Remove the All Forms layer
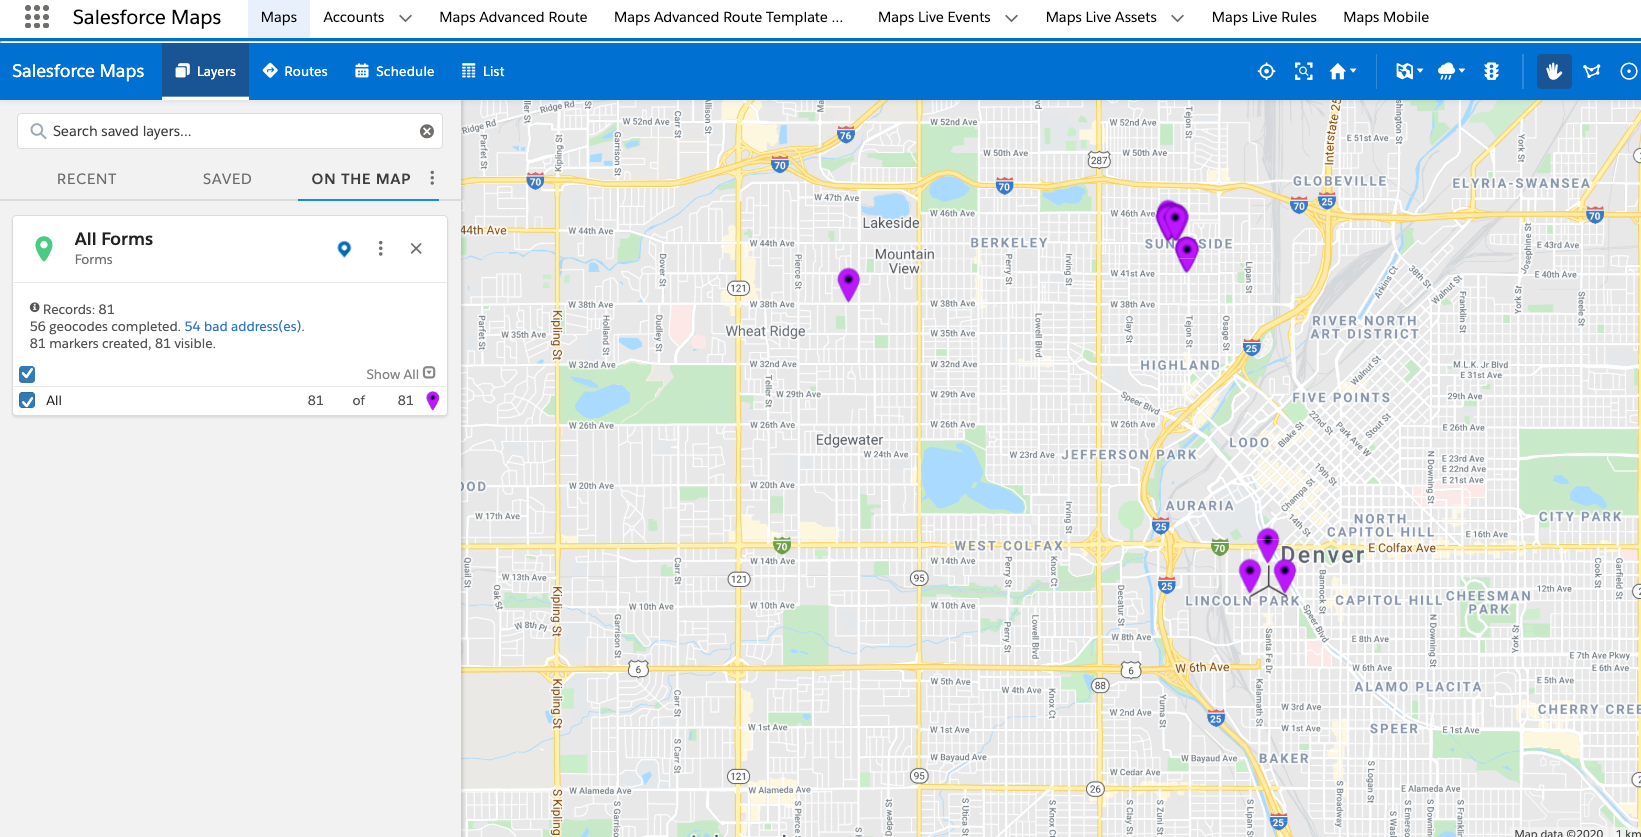This screenshot has width=1641, height=837. pyautogui.click(x=416, y=248)
